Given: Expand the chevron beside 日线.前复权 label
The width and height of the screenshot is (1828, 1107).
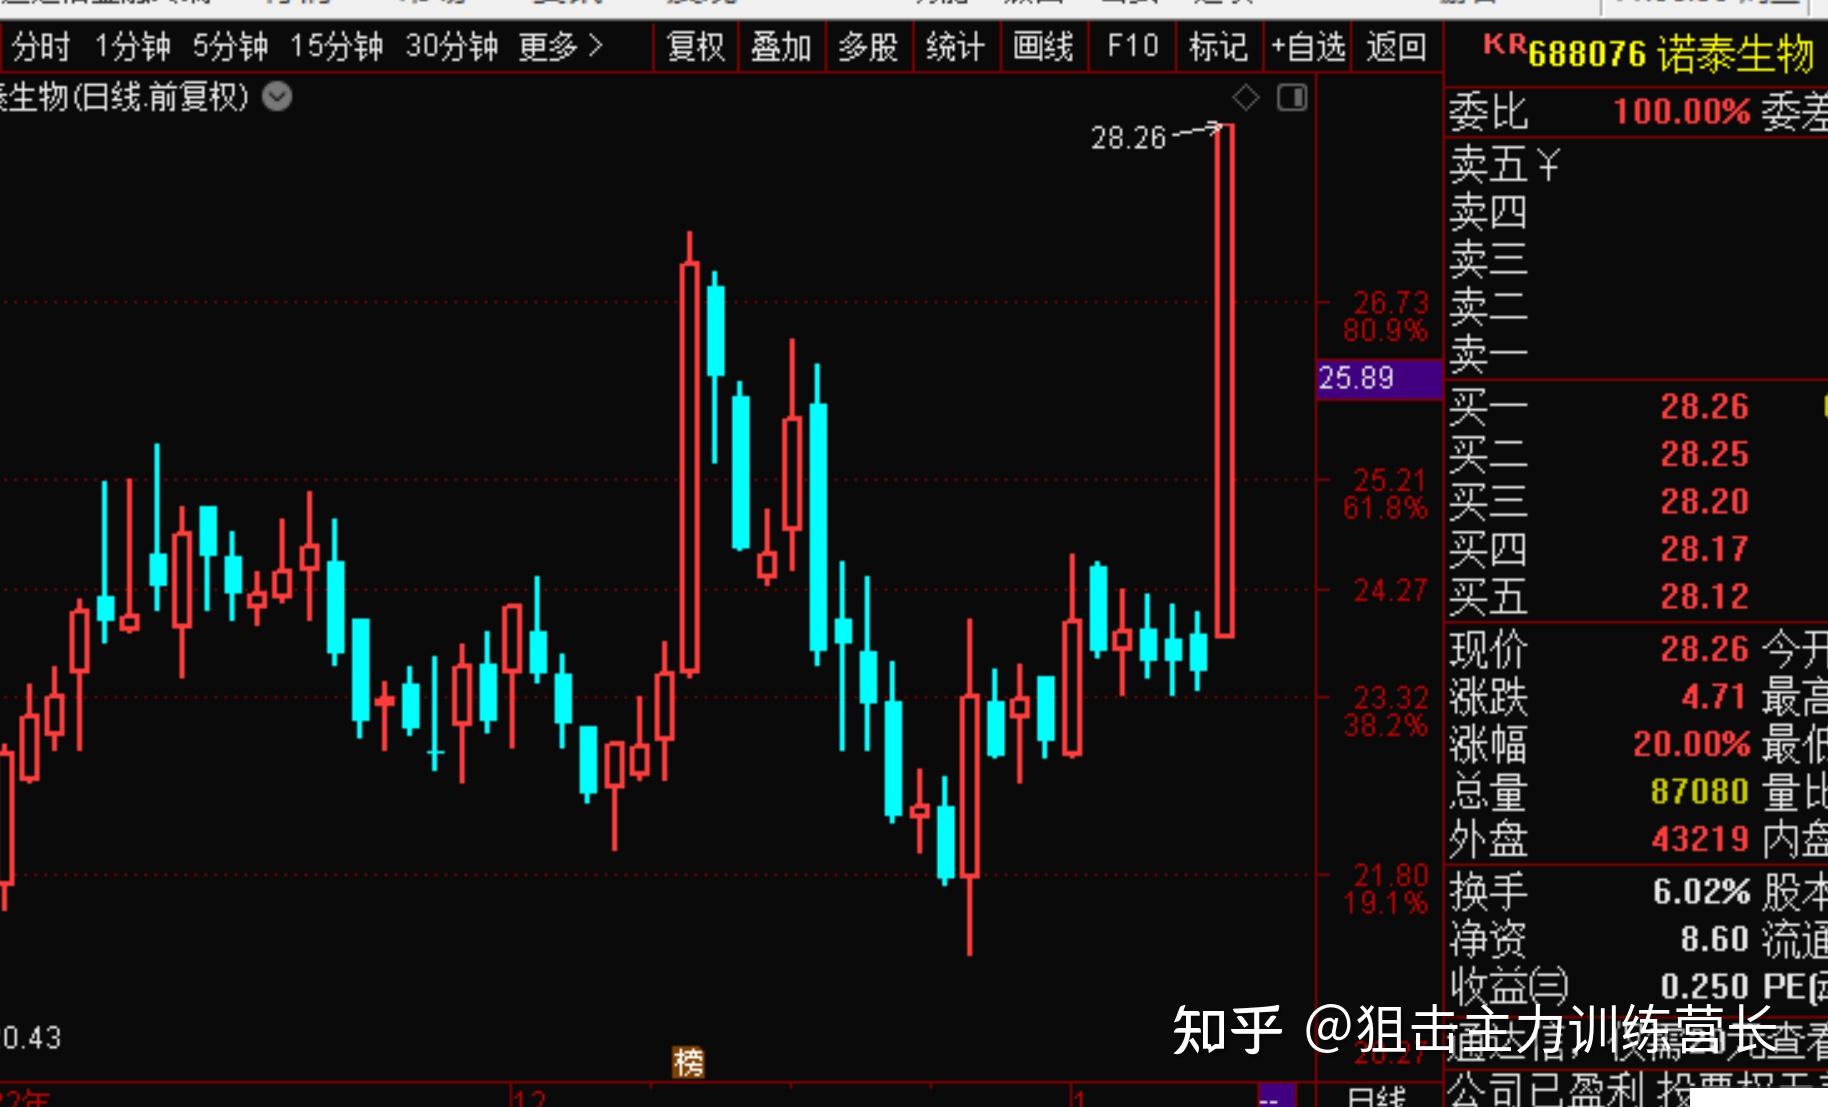Looking at the screenshot, I should [277, 97].
